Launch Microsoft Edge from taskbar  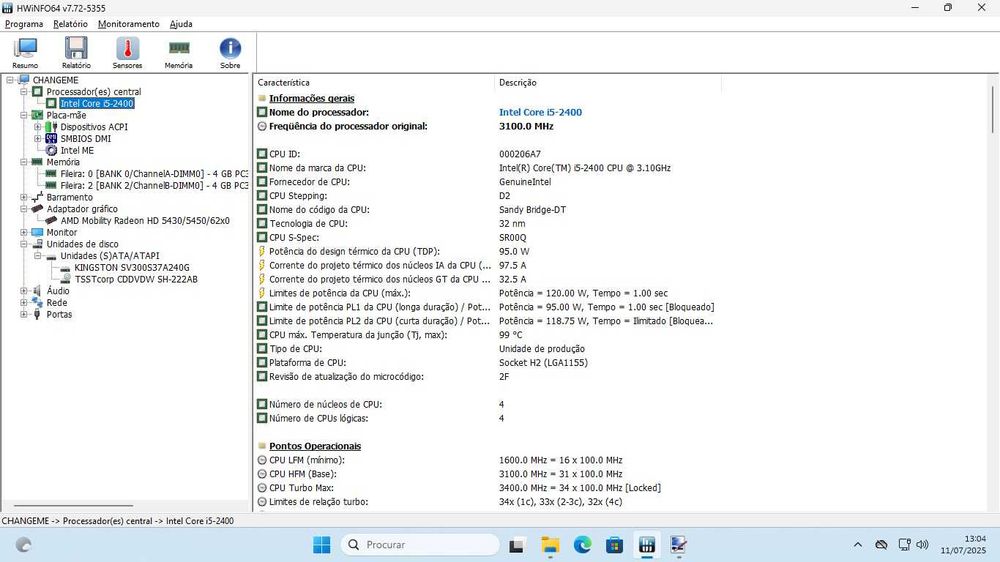point(582,545)
